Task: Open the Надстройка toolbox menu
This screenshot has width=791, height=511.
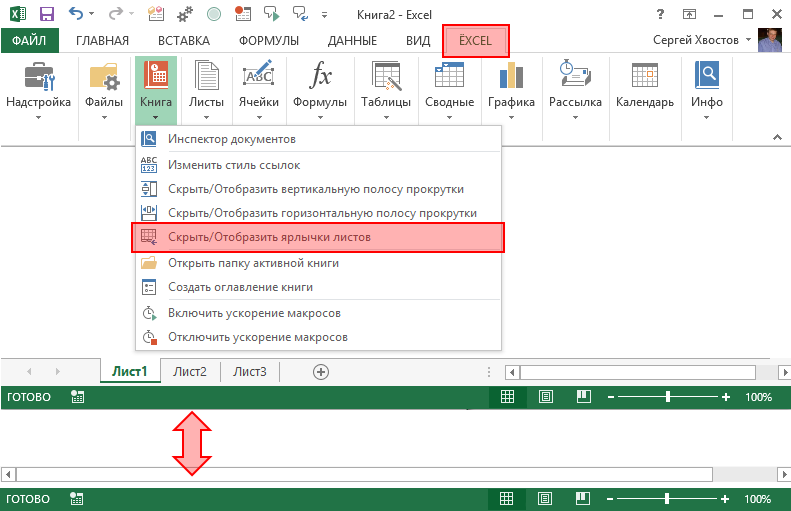Action: click(x=38, y=91)
